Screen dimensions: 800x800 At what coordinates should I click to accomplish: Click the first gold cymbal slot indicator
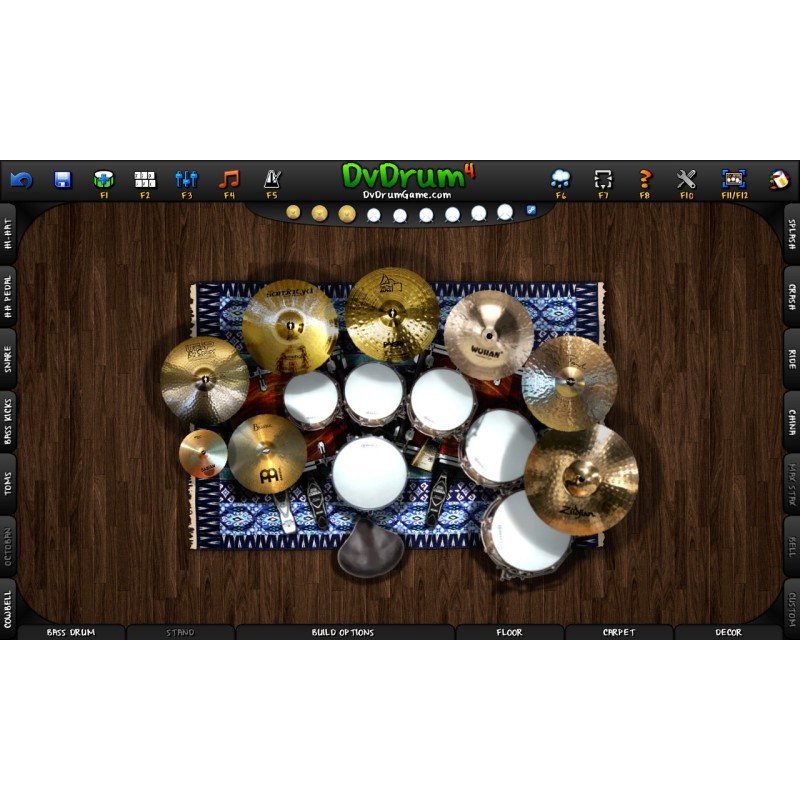pos(293,213)
